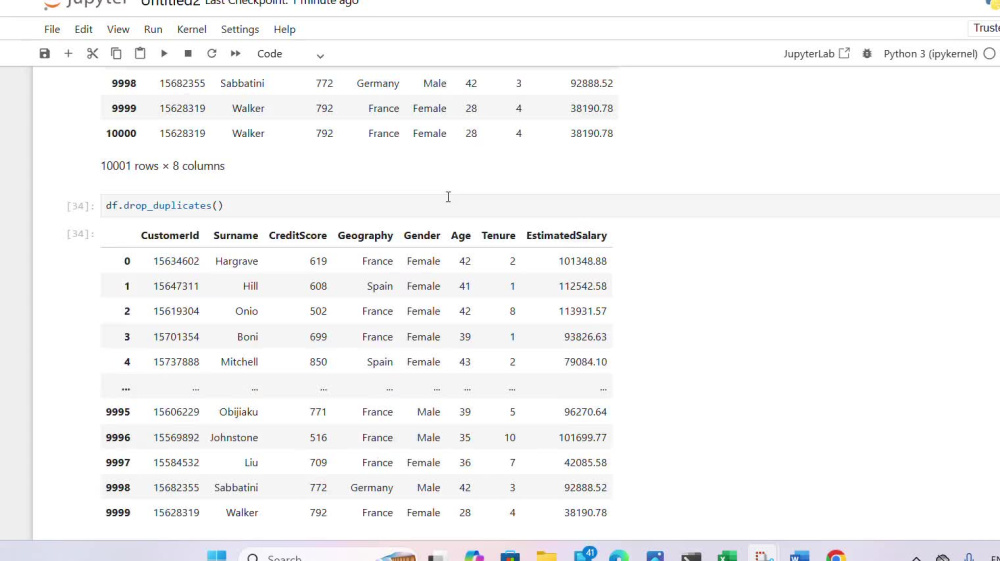Viewport: 1000px width, 561px height.
Task: Select credit score 850 in Mitchell row
Action: [x=318, y=361]
